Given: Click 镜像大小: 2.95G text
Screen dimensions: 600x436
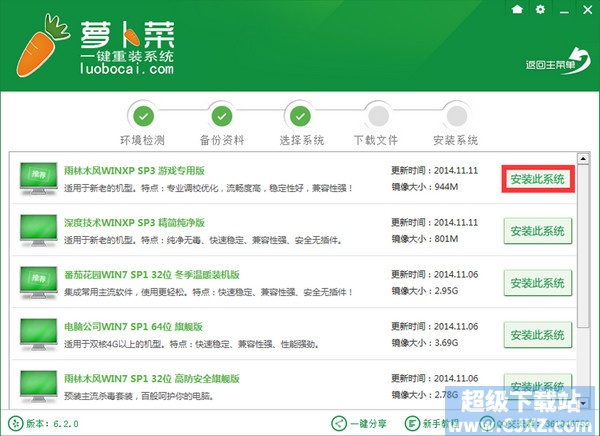Looking at the screenshot, I should click(425, 291).
